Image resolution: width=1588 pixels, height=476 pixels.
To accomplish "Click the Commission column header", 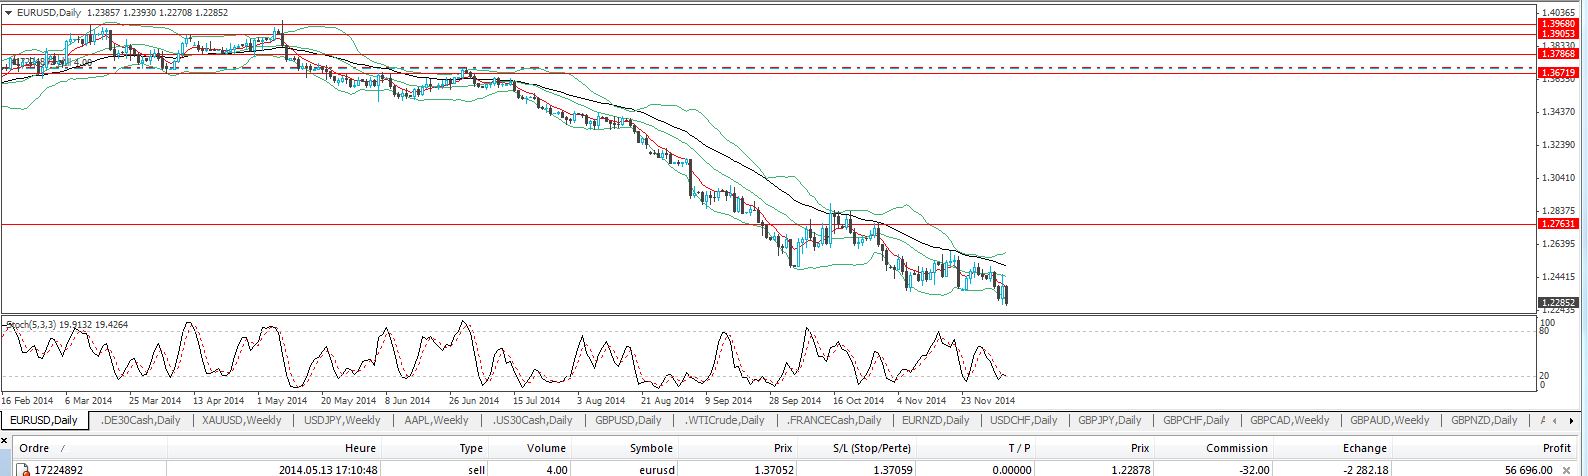I will [x=1236, y=448].
